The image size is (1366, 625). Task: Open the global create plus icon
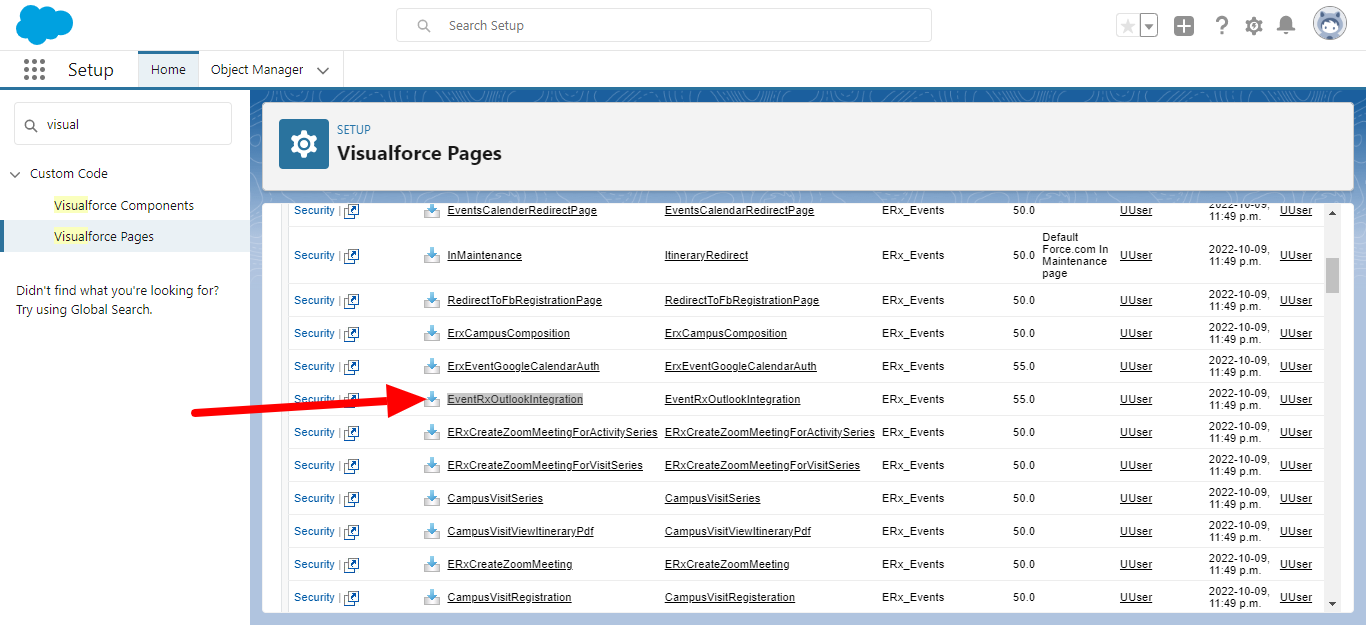[x=1184, y=26]
